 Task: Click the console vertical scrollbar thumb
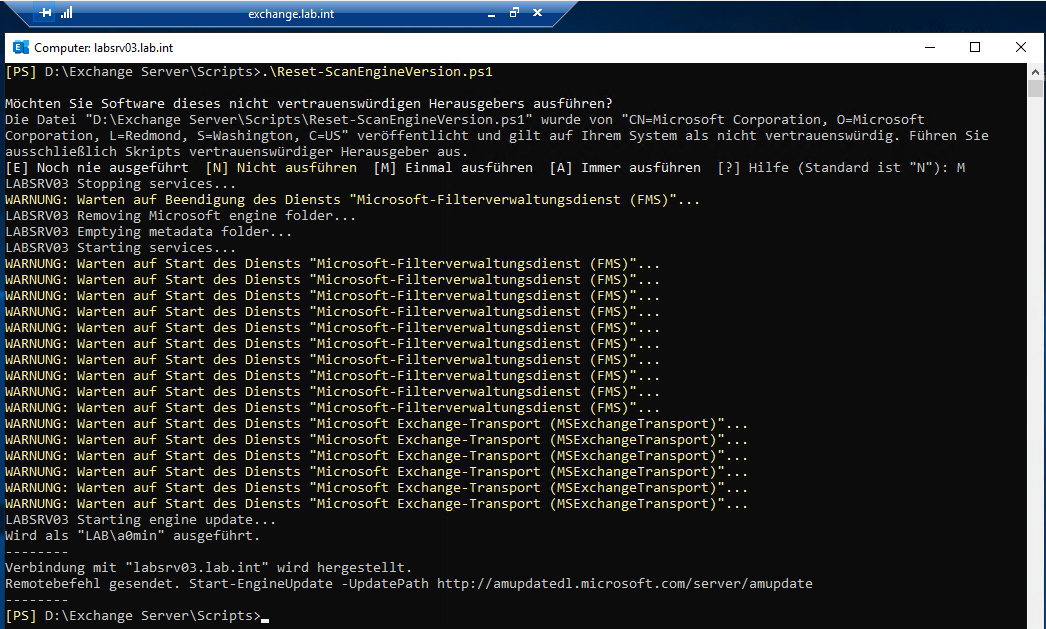coord(1037,90)
